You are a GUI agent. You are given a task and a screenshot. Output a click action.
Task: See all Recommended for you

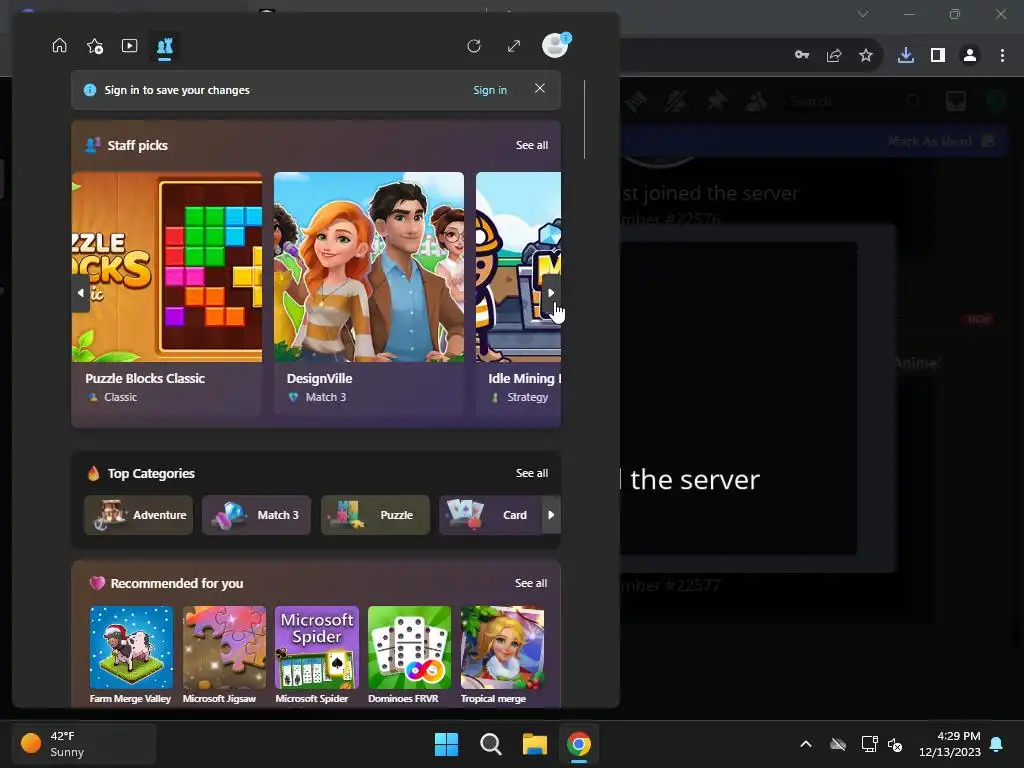531,583
